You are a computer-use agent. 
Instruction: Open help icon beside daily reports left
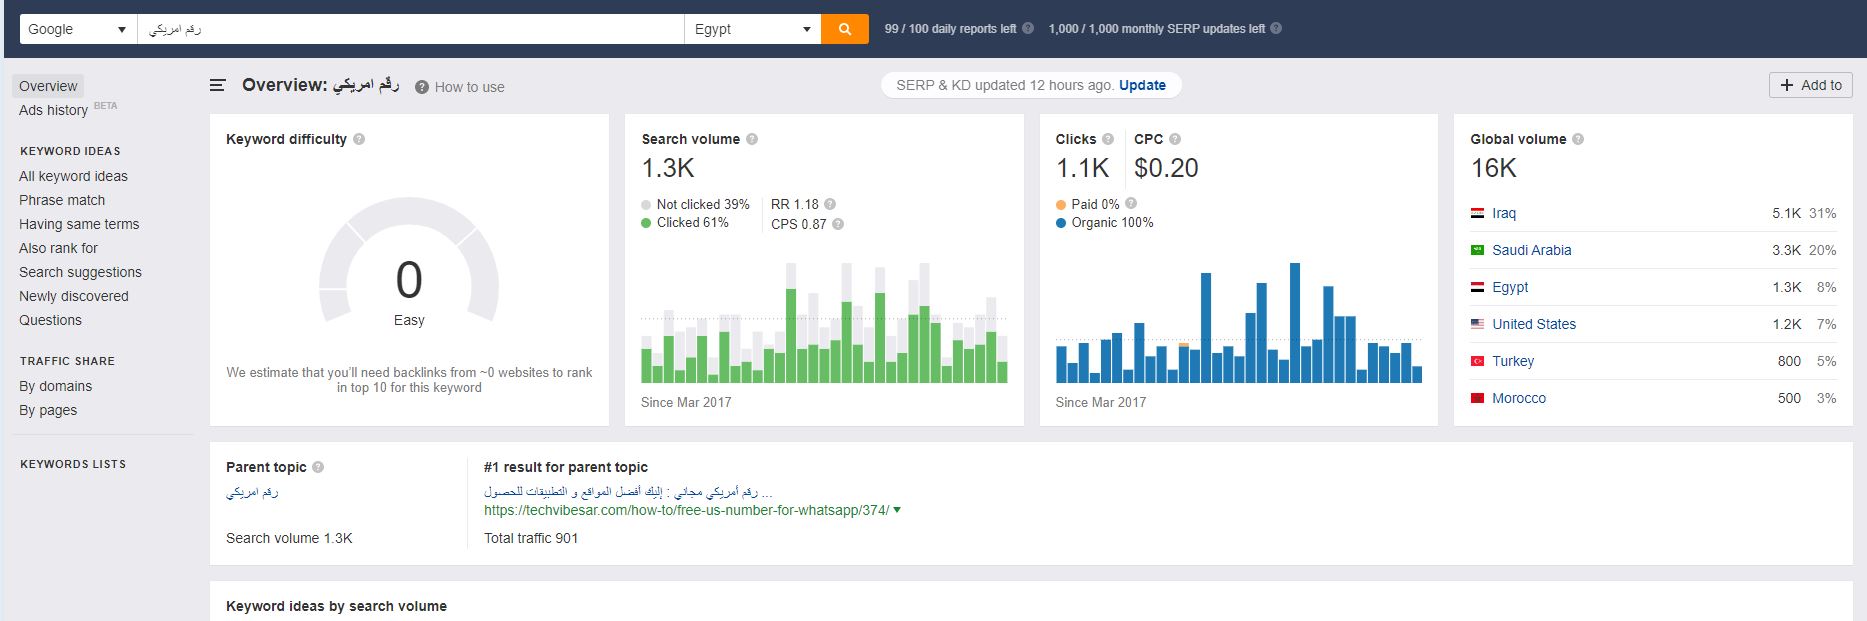point(1027,29)
